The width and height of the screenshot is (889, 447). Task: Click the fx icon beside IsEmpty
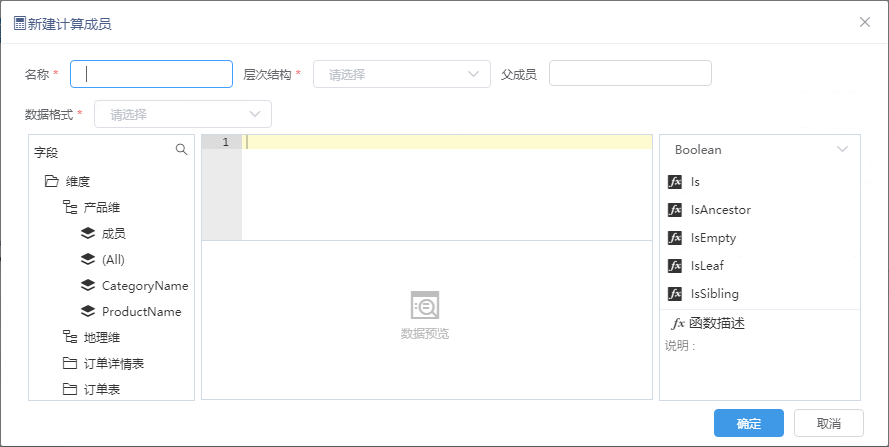(x=675, y=238)
